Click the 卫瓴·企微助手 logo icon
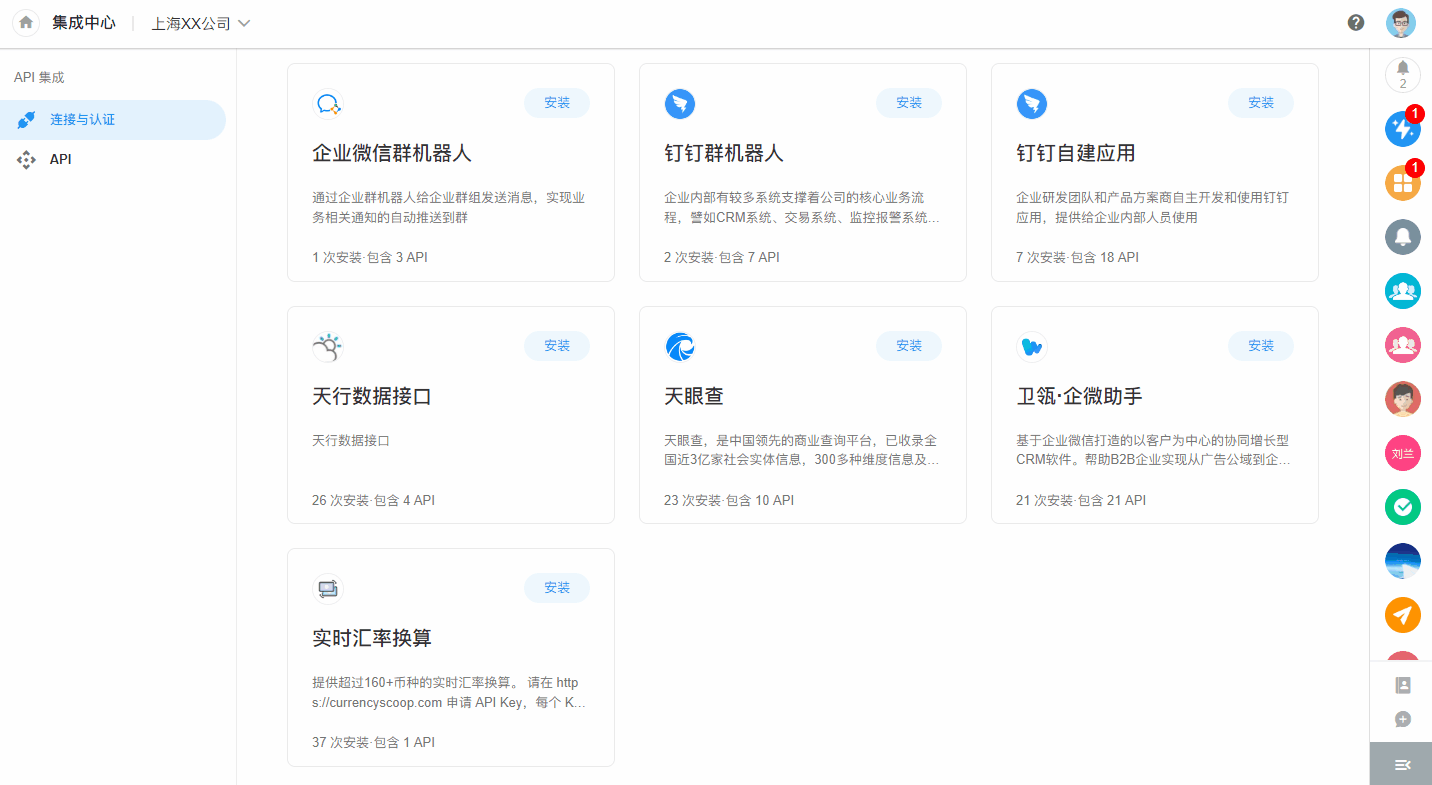The height and width of the screenshot is (785, 1432). tap(1032, 346)
